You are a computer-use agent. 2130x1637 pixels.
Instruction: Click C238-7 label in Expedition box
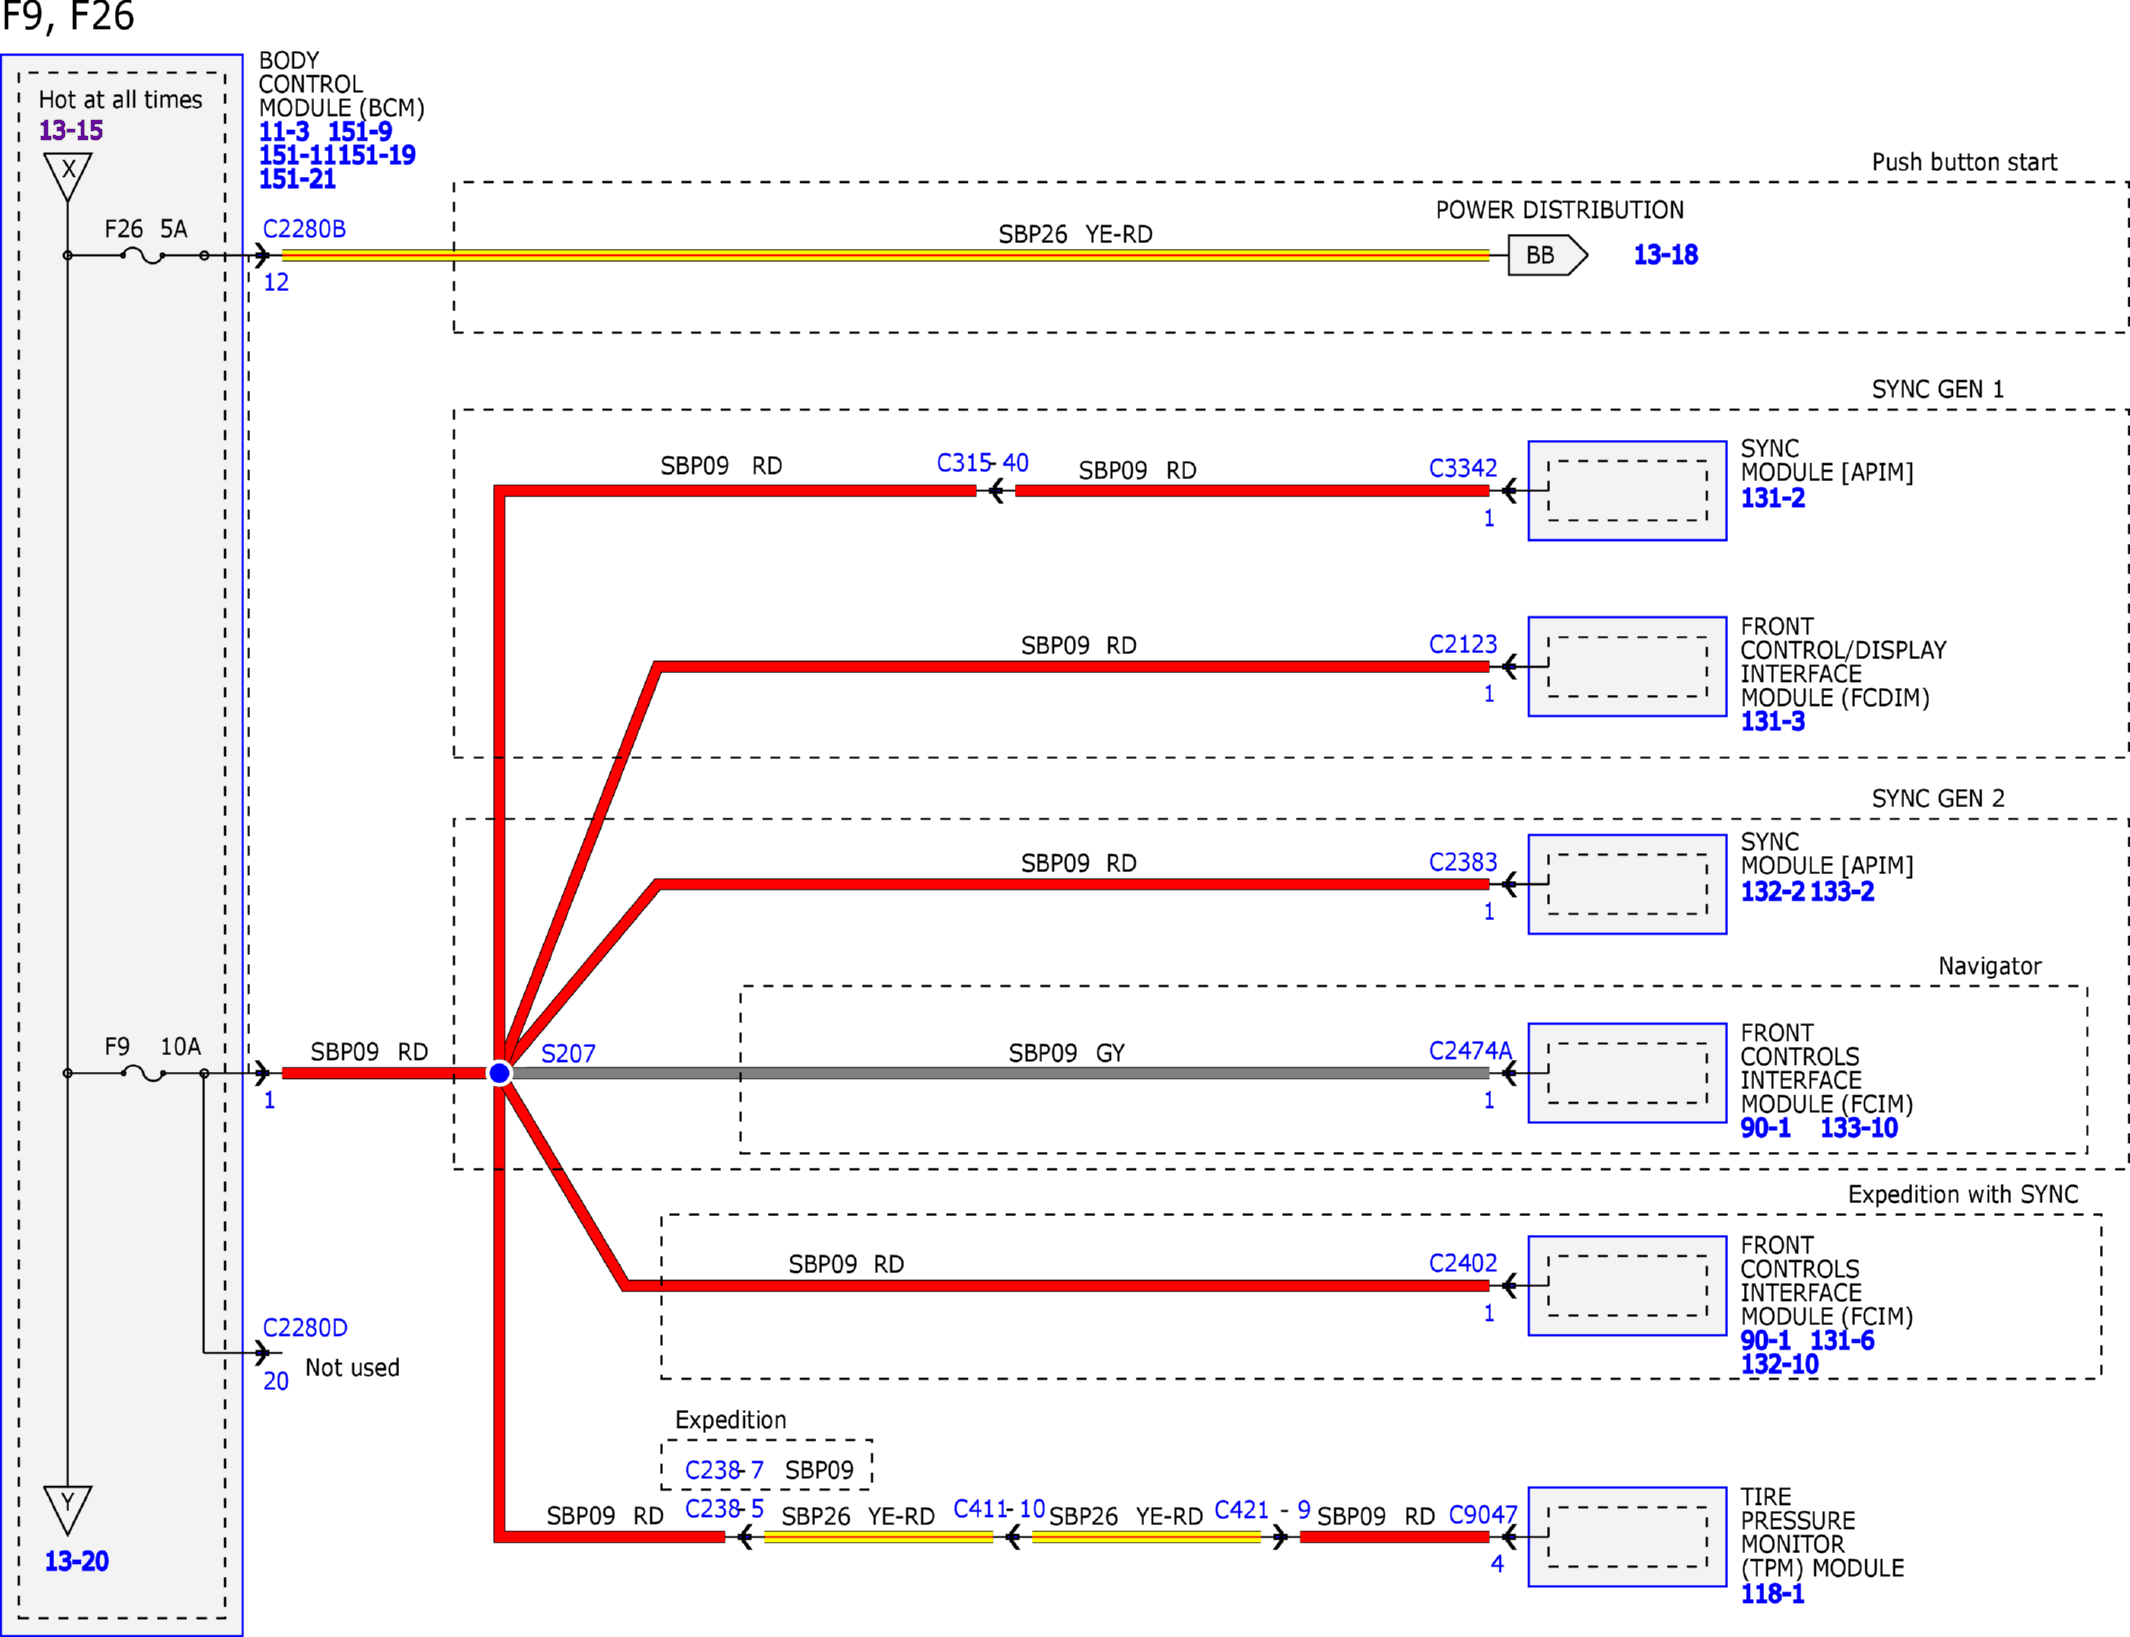[724, 1470]
